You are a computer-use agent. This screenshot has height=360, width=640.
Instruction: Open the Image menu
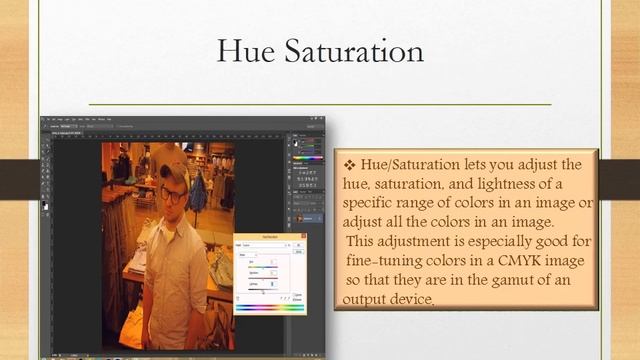click(60, 119)
